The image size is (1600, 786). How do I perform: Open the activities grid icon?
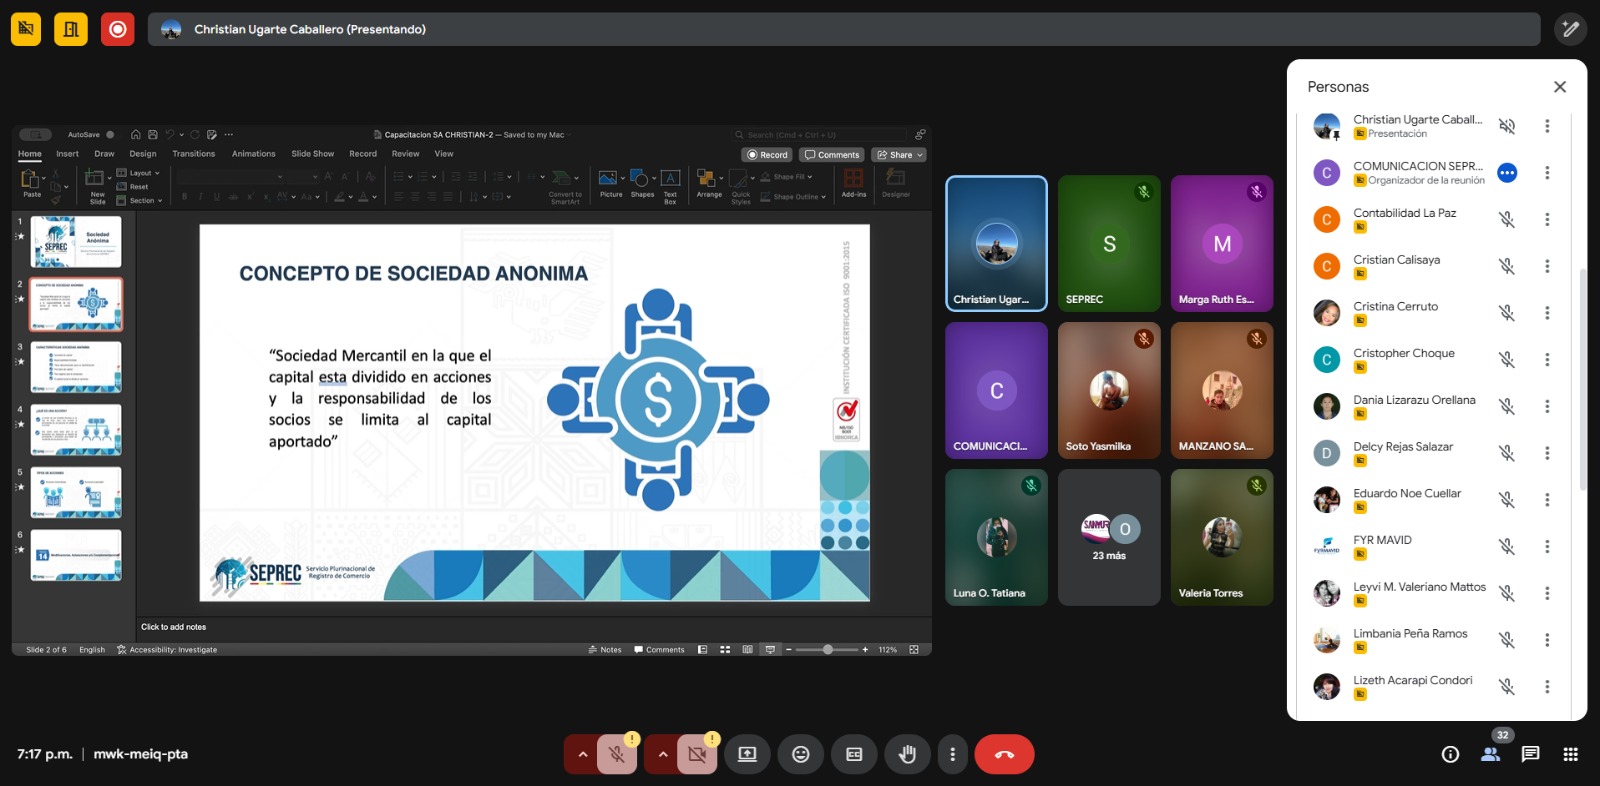[1570, 755]
